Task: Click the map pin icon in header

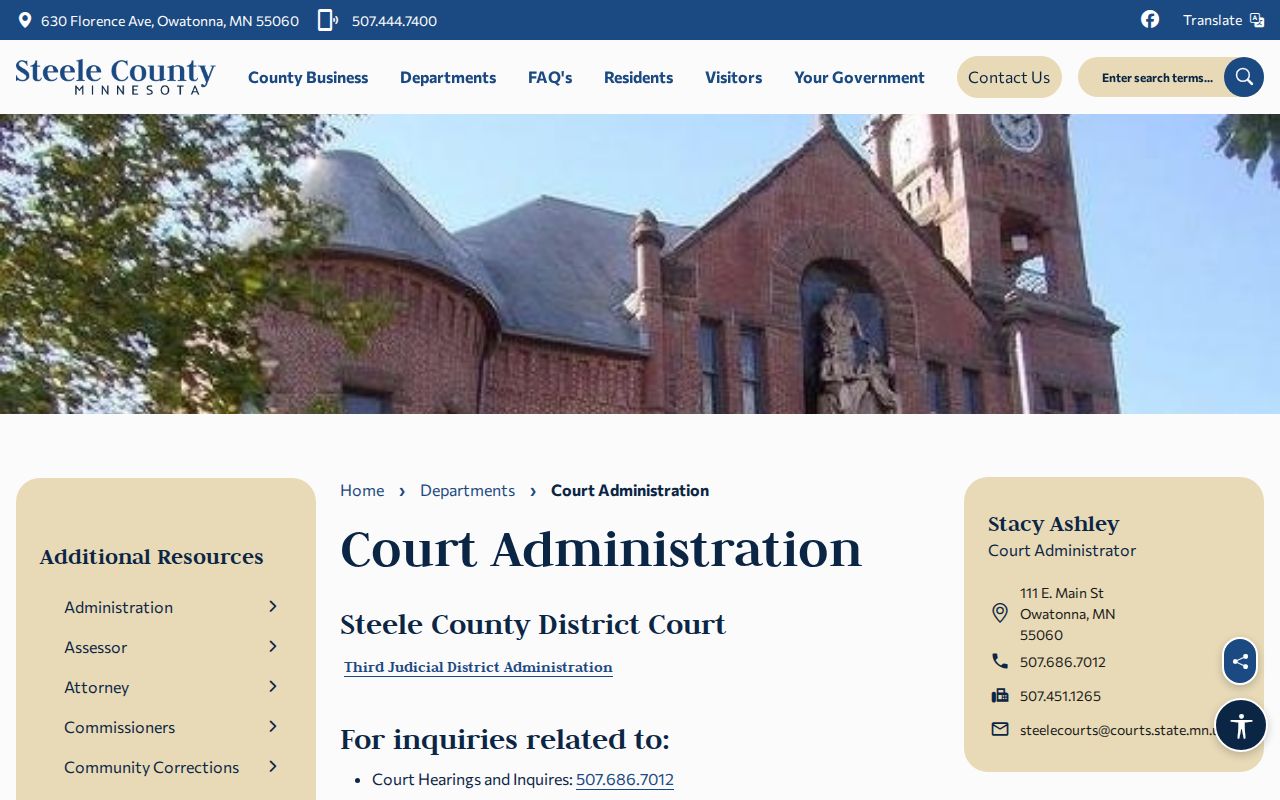Action: point(25,20)
